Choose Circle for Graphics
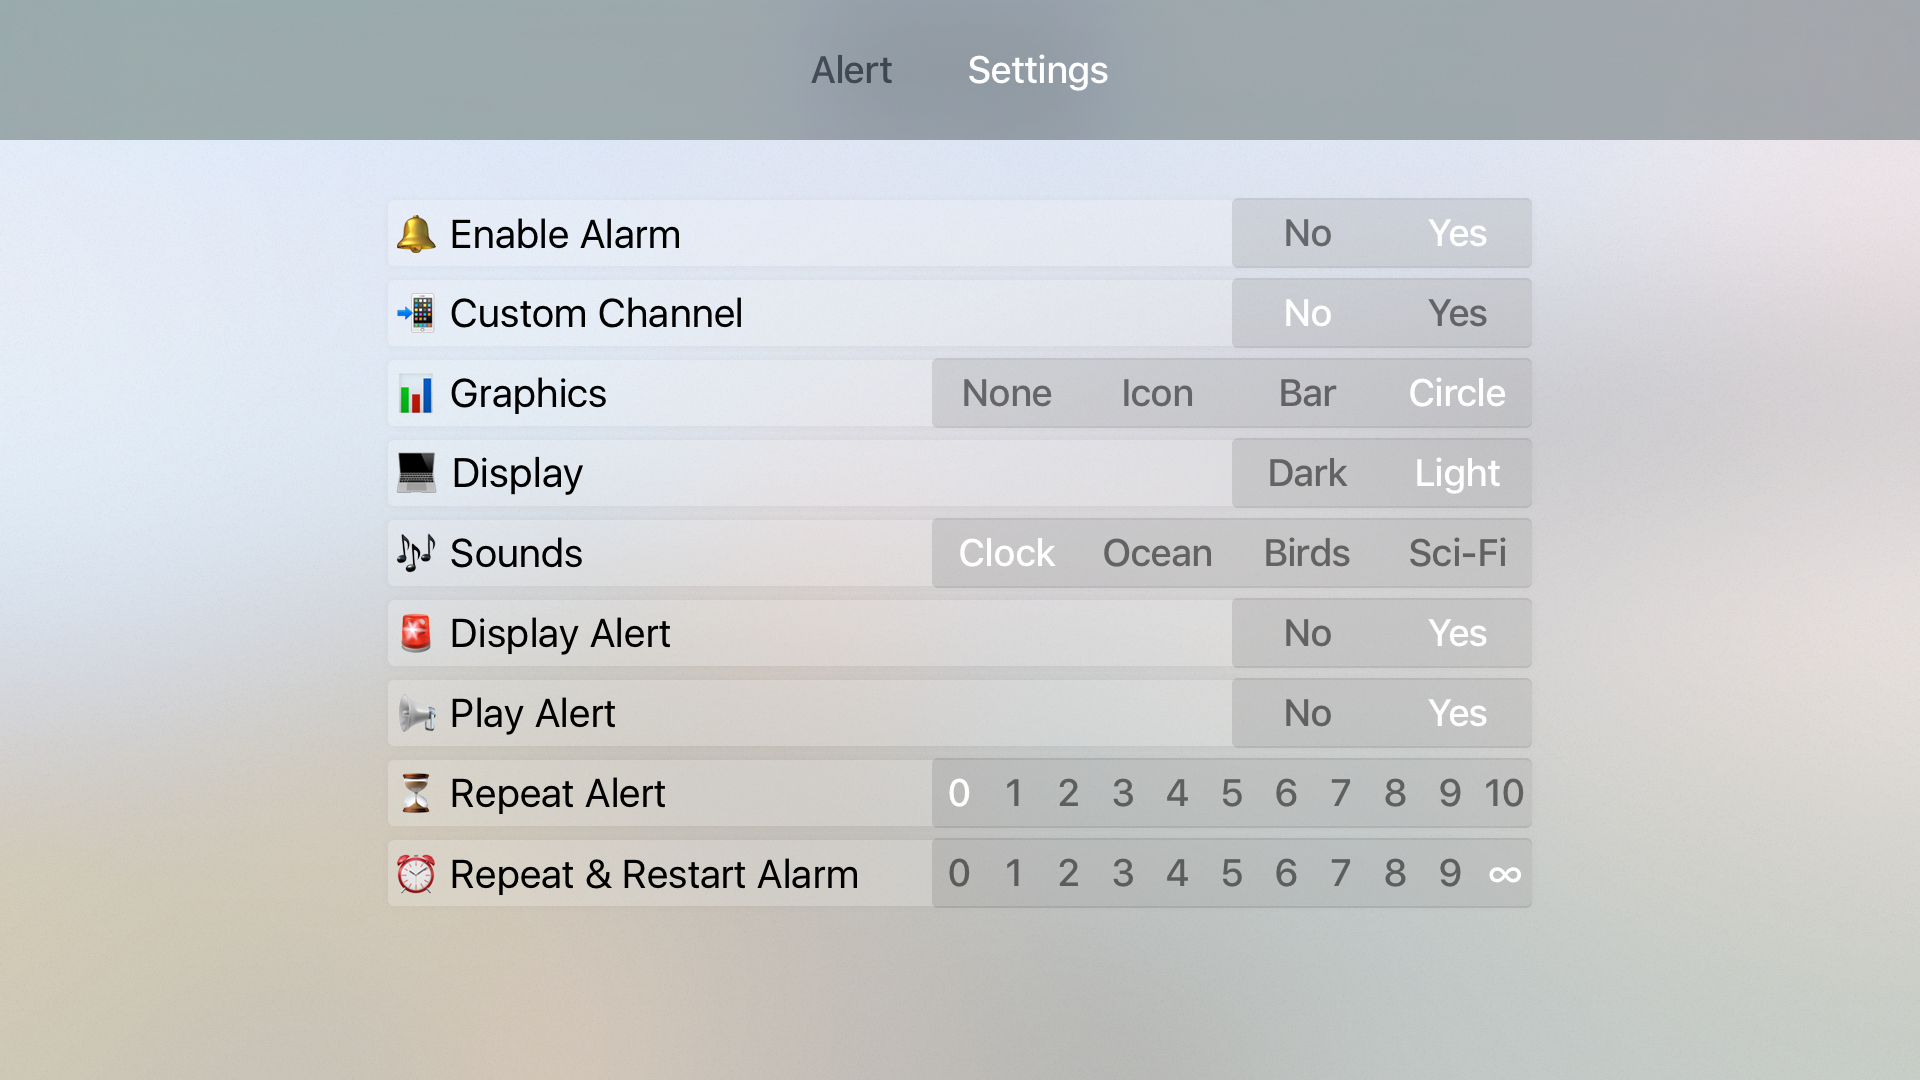 [x=1457, y=393]
